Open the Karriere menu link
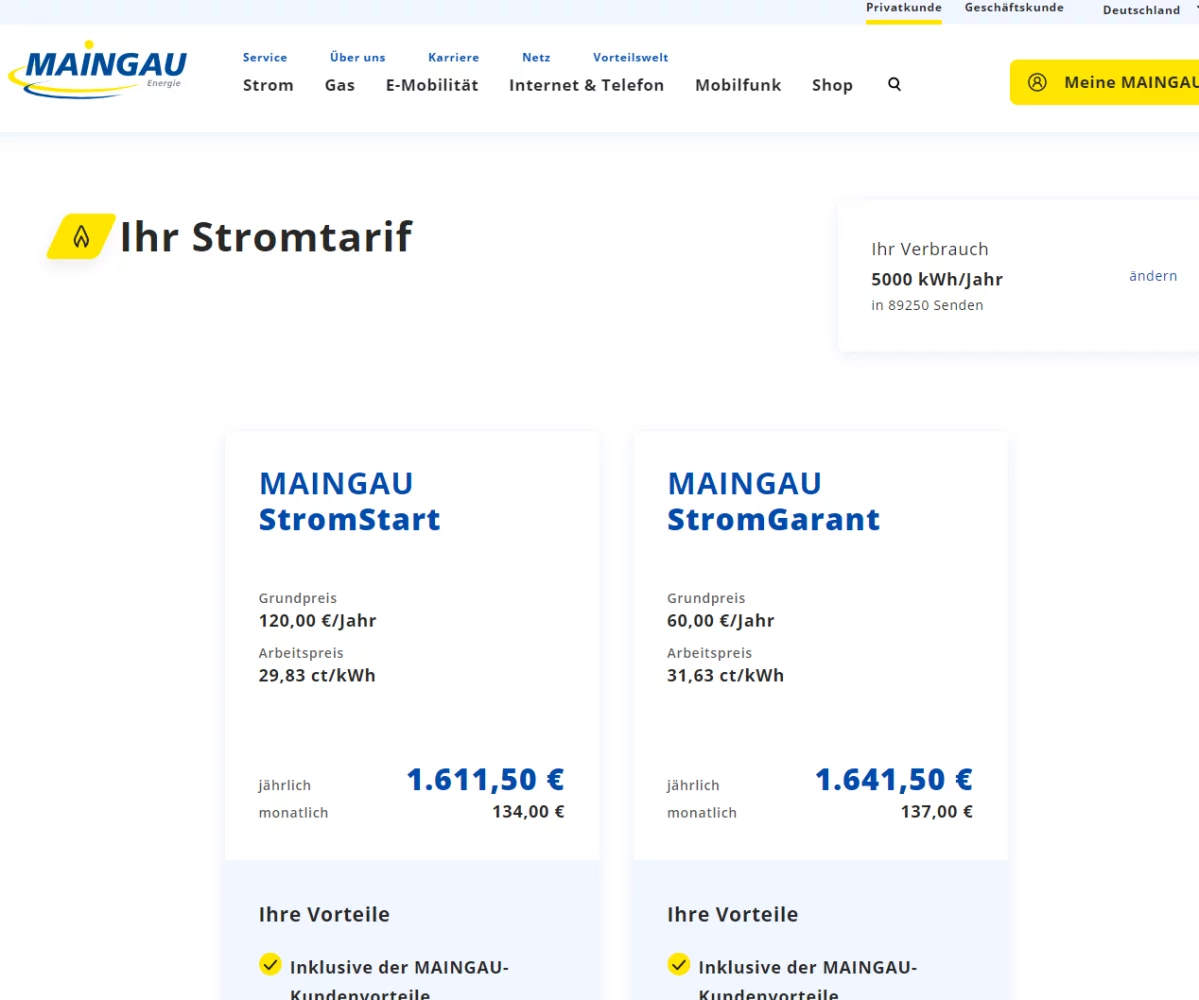Screen dimensions: 1199x1000 [x=453, y=57]
